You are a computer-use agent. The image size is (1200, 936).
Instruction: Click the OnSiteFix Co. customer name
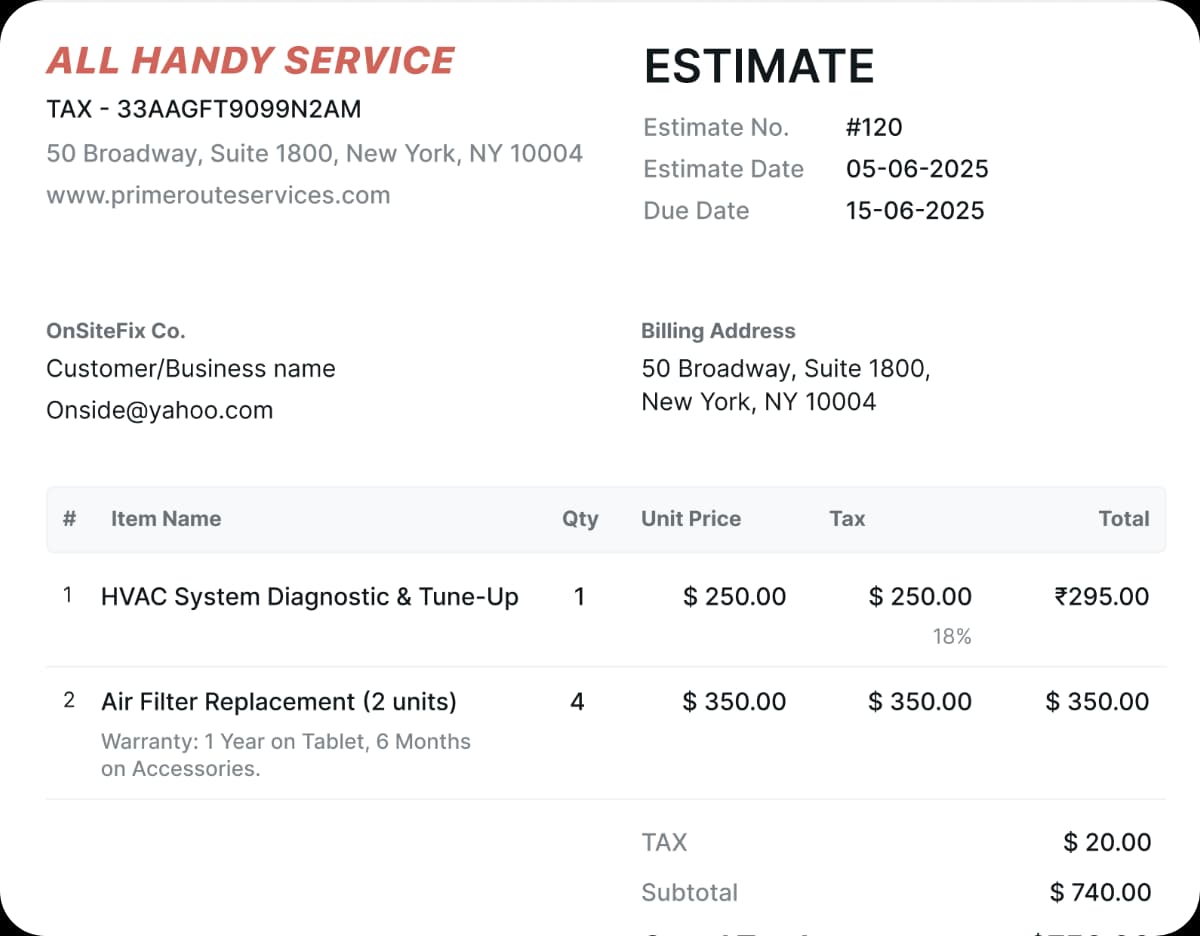coord(116,331)
